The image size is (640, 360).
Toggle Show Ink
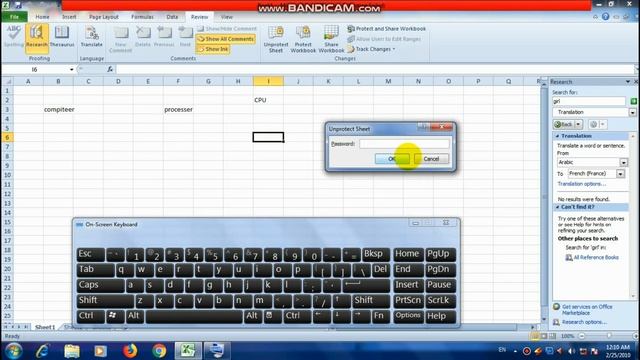(213, 49)
